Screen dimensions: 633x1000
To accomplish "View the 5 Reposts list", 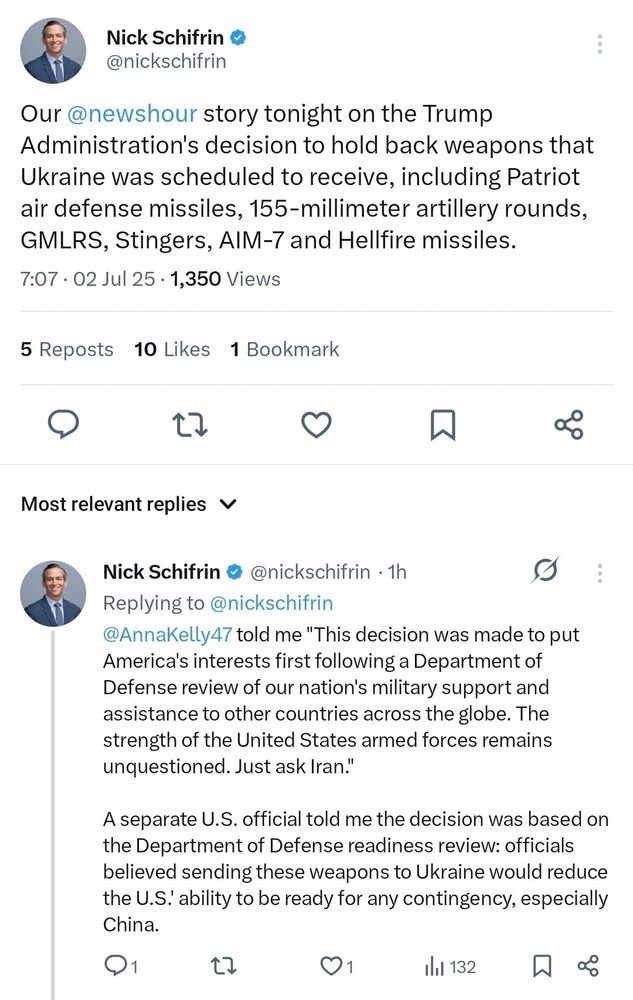I will click(67, 349).
